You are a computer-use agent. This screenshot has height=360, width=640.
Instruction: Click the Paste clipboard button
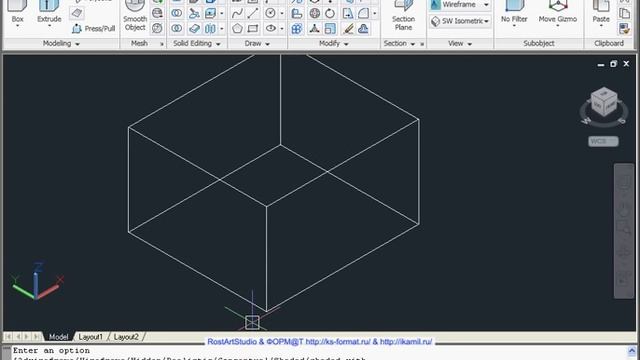pyautogui.click(x=601, y=13)
